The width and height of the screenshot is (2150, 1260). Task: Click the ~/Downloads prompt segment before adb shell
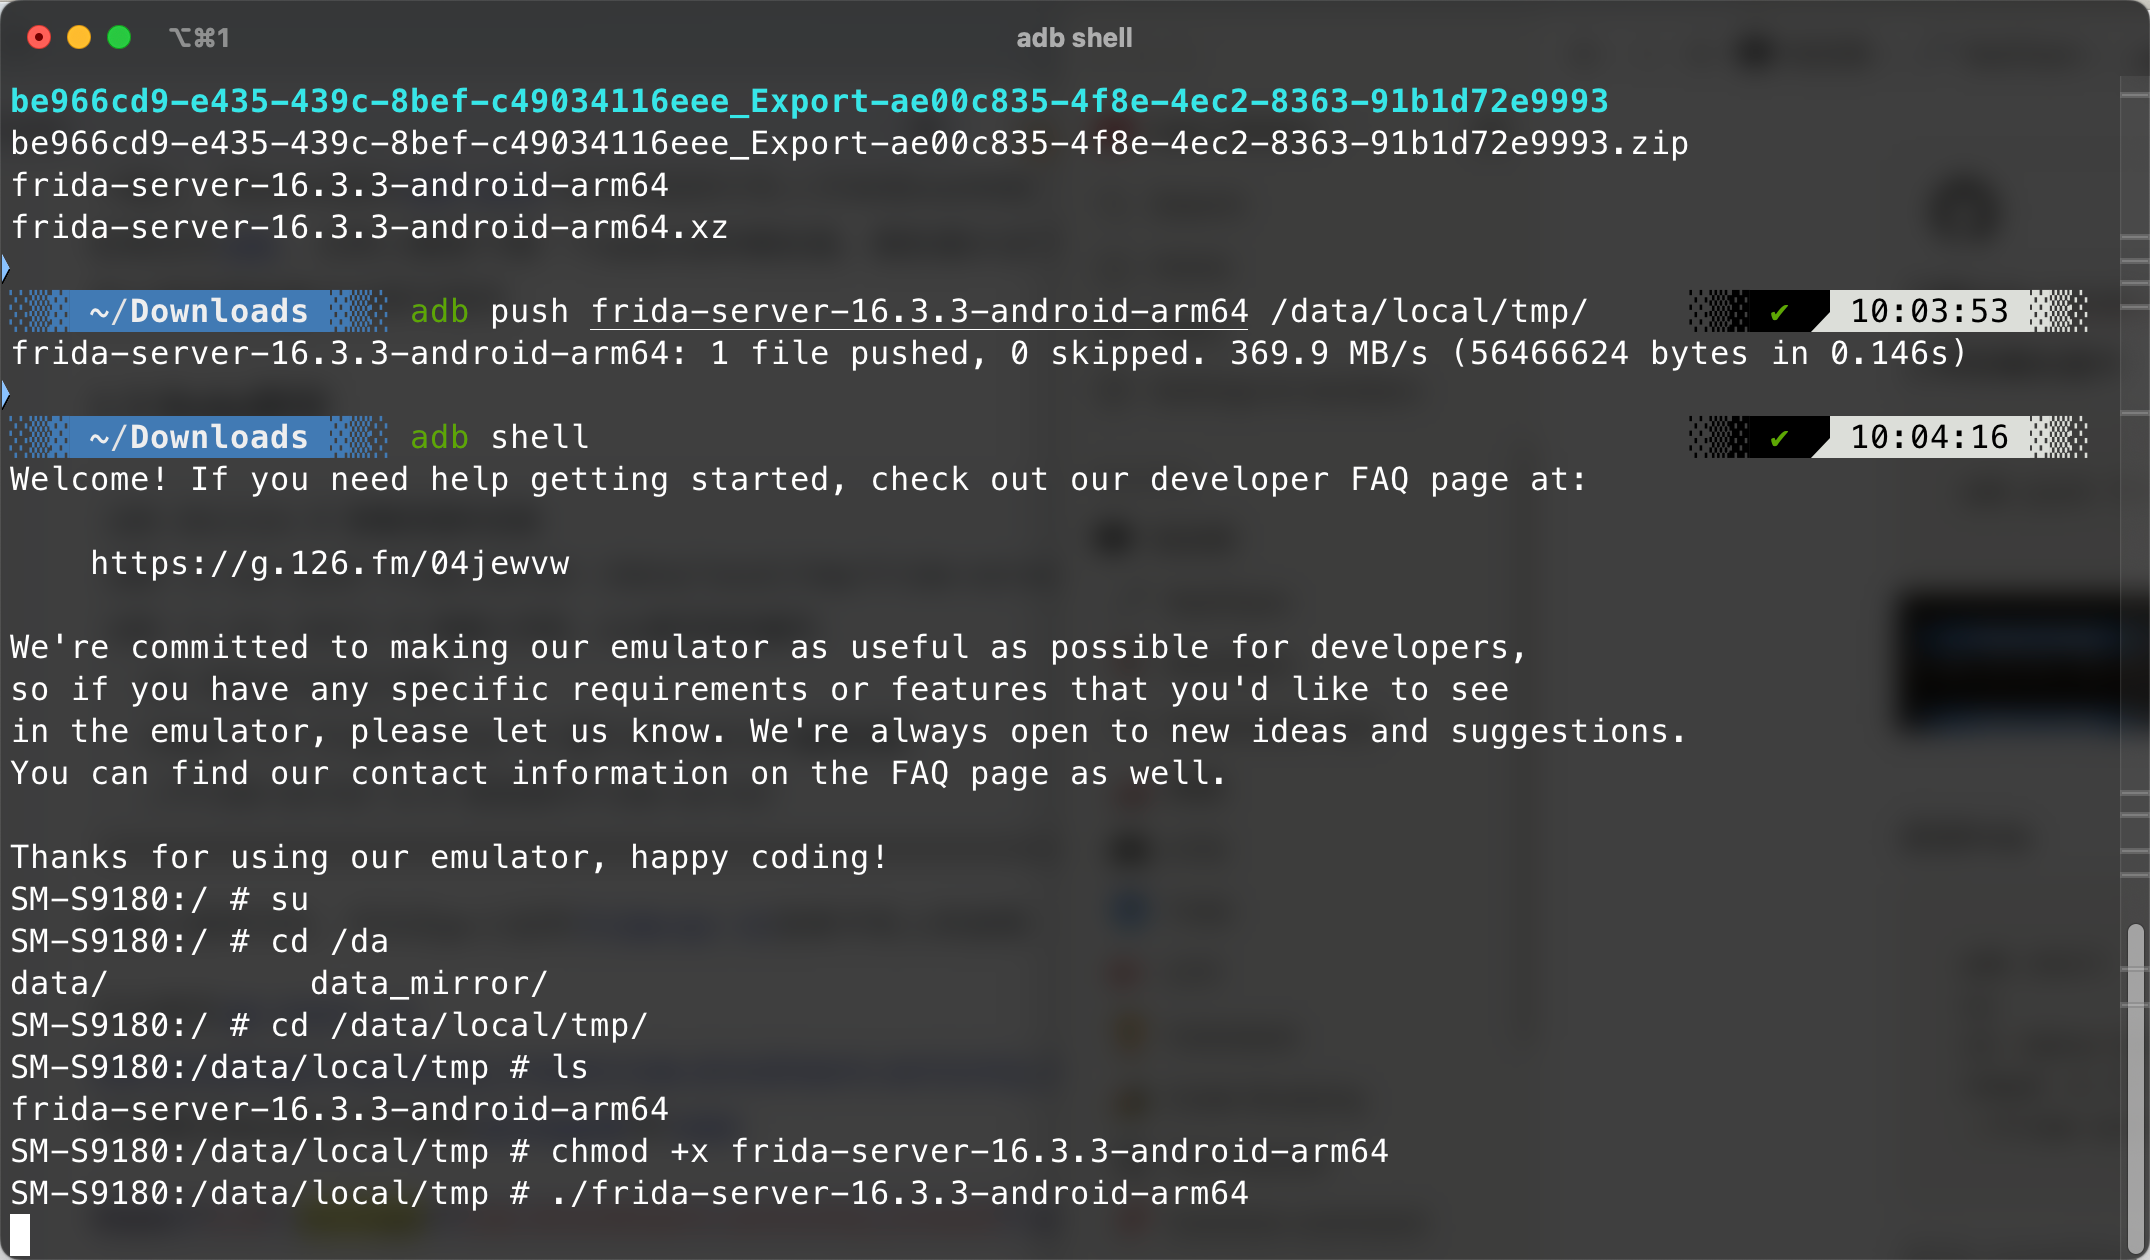pos(199,438)
